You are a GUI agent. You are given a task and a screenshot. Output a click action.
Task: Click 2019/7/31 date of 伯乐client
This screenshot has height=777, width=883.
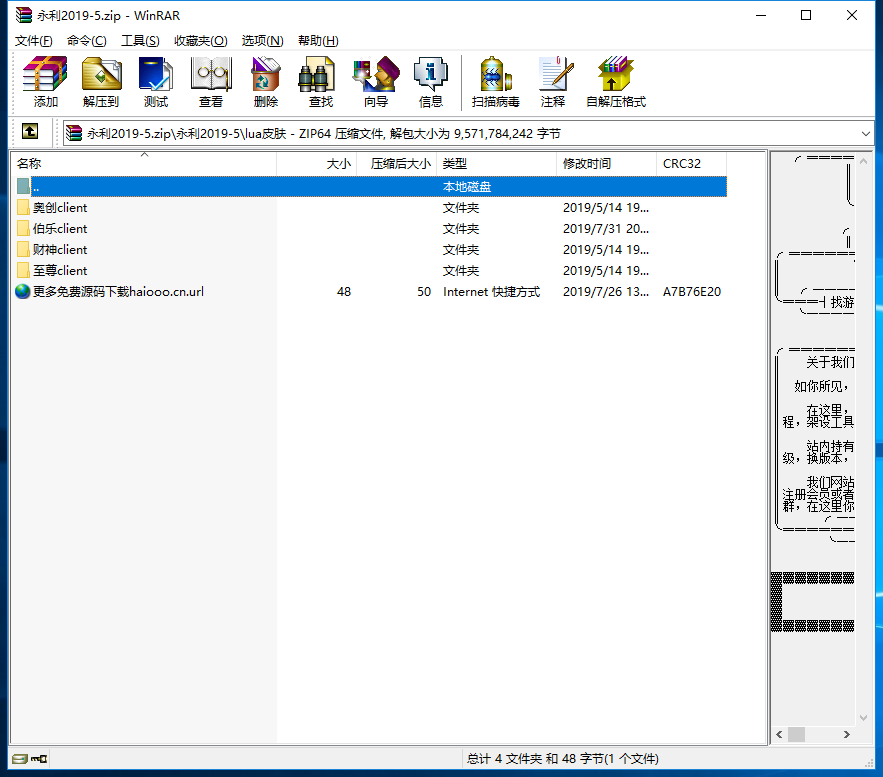coord(606,229)
